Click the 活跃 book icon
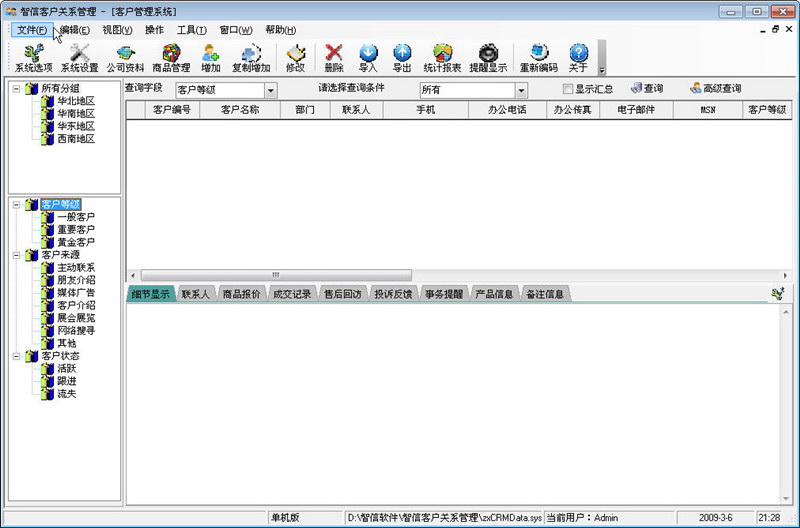The image size is (800, 528). 47,368
